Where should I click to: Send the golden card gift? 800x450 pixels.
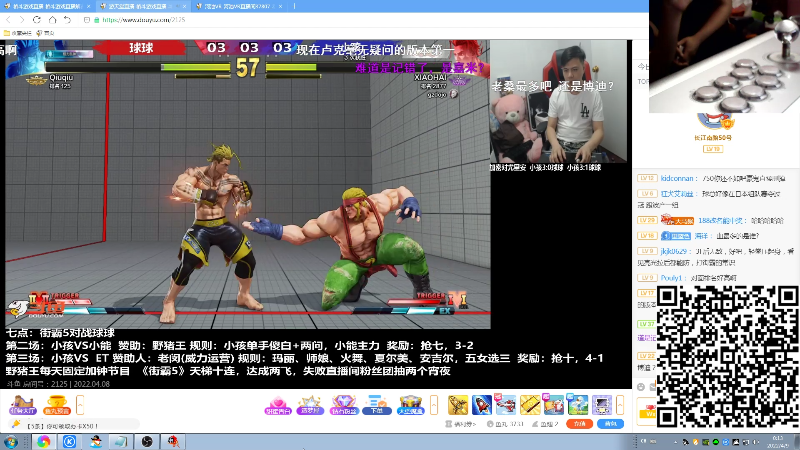tap(530, 405)
